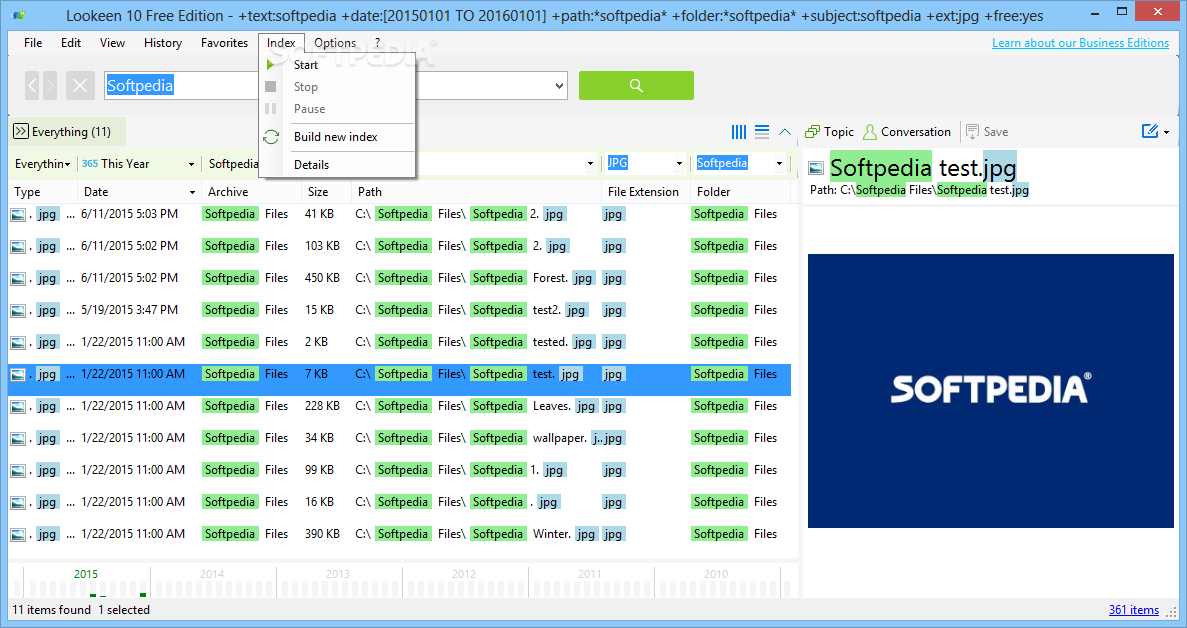Viewport: 1187px width, 628px height.
Task: Open the Date column header dropdown arrow
Action: [x=192, y=192]
